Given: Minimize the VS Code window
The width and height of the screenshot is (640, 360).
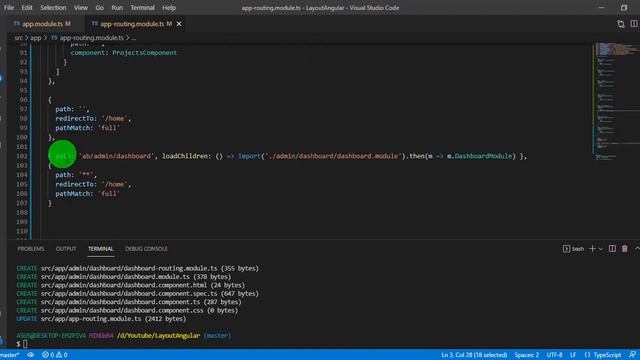Looking at the screenshot, I should (x=601, y=8).
